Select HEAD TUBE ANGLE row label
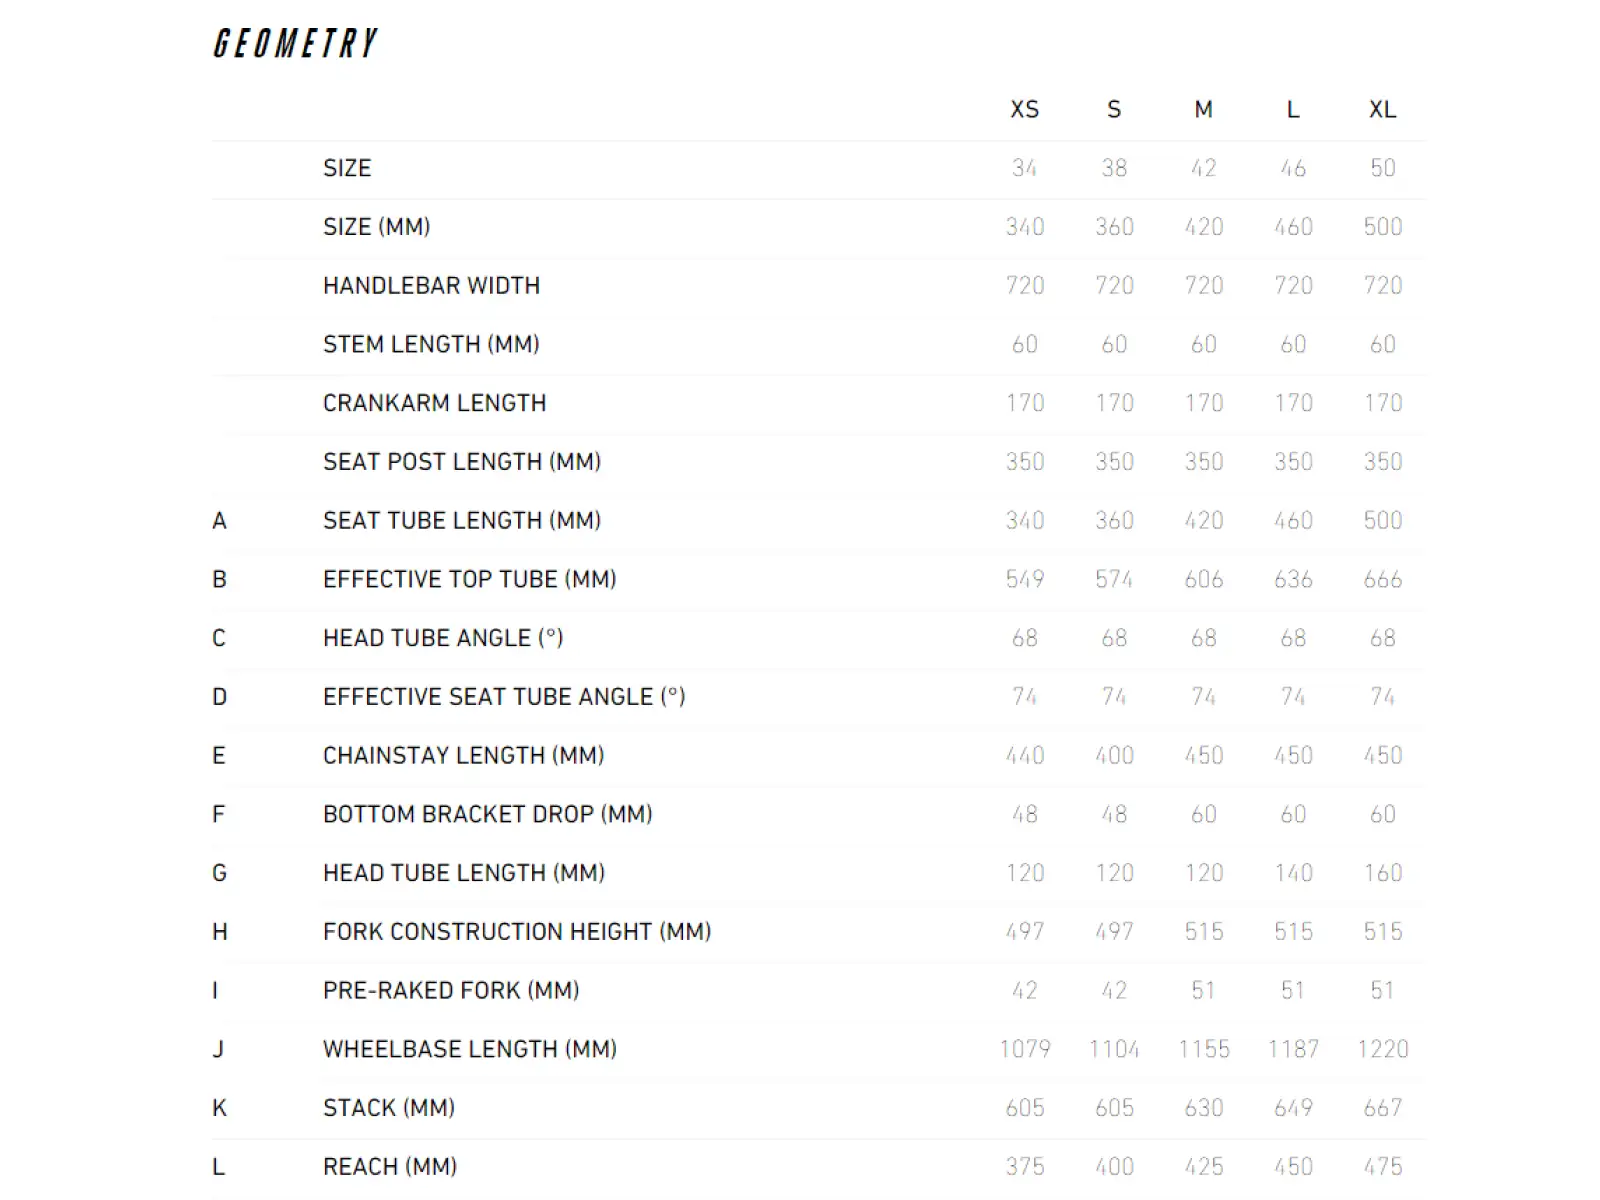This screenshot has height=1200, width=1600. pos(443,638)
